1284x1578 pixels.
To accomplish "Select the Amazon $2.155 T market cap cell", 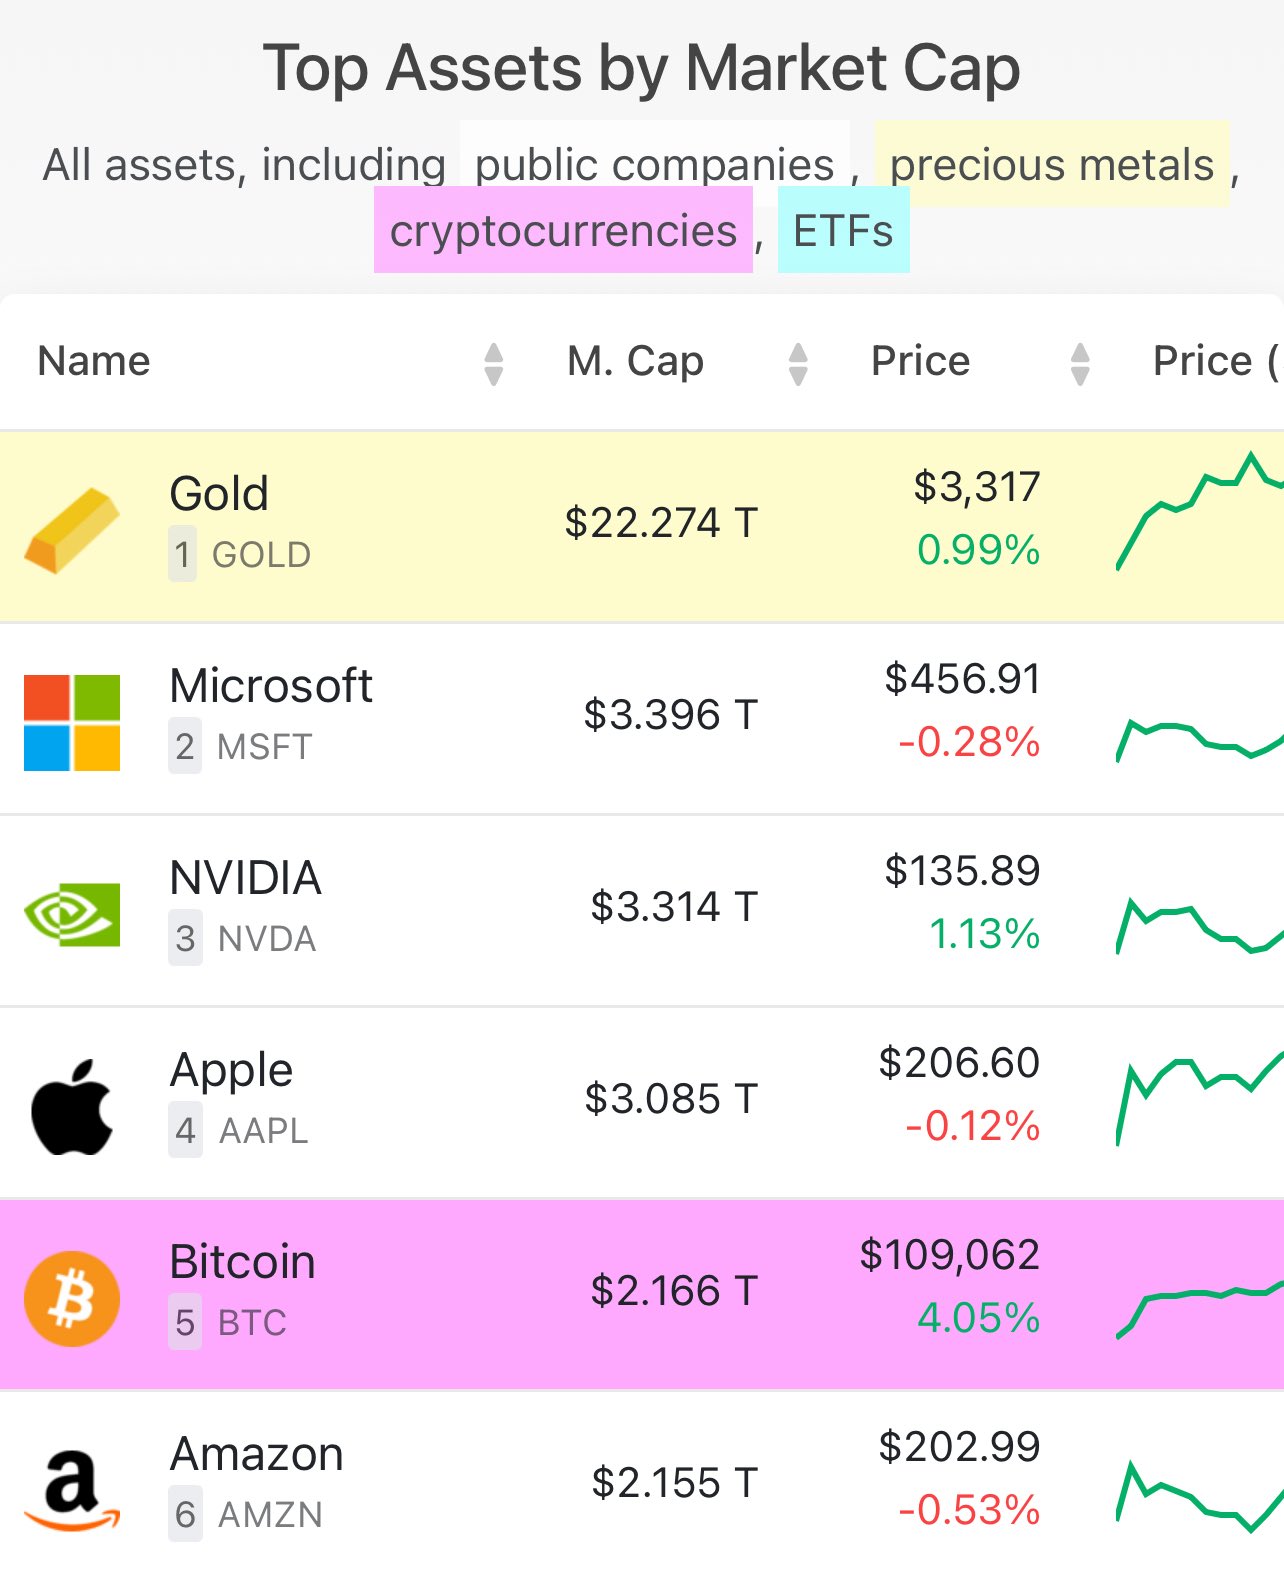I will click(675, 1483).
